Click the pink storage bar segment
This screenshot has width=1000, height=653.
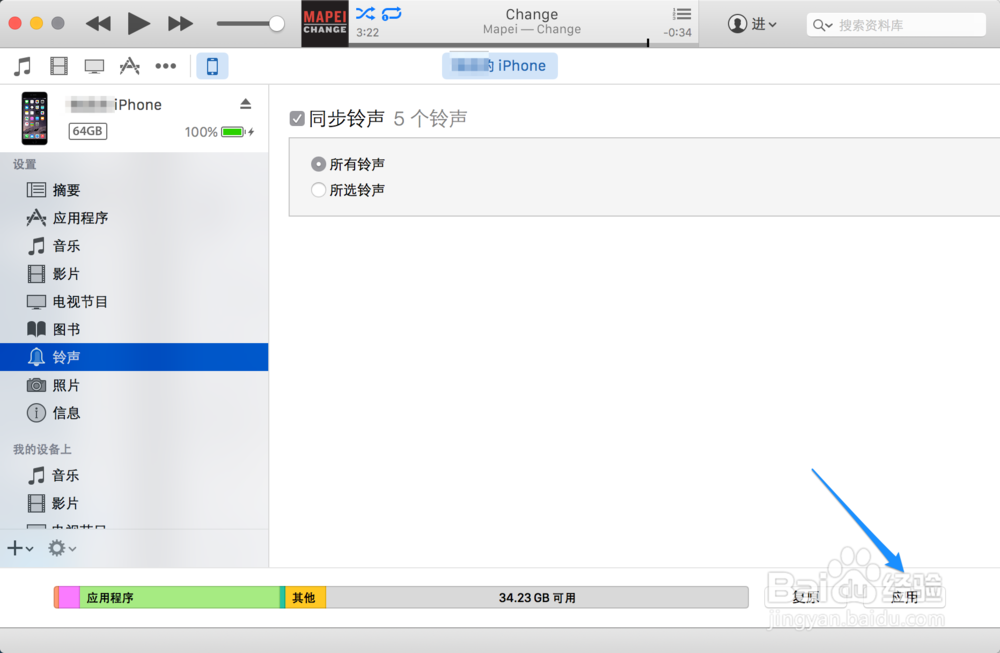pos(69,598)
